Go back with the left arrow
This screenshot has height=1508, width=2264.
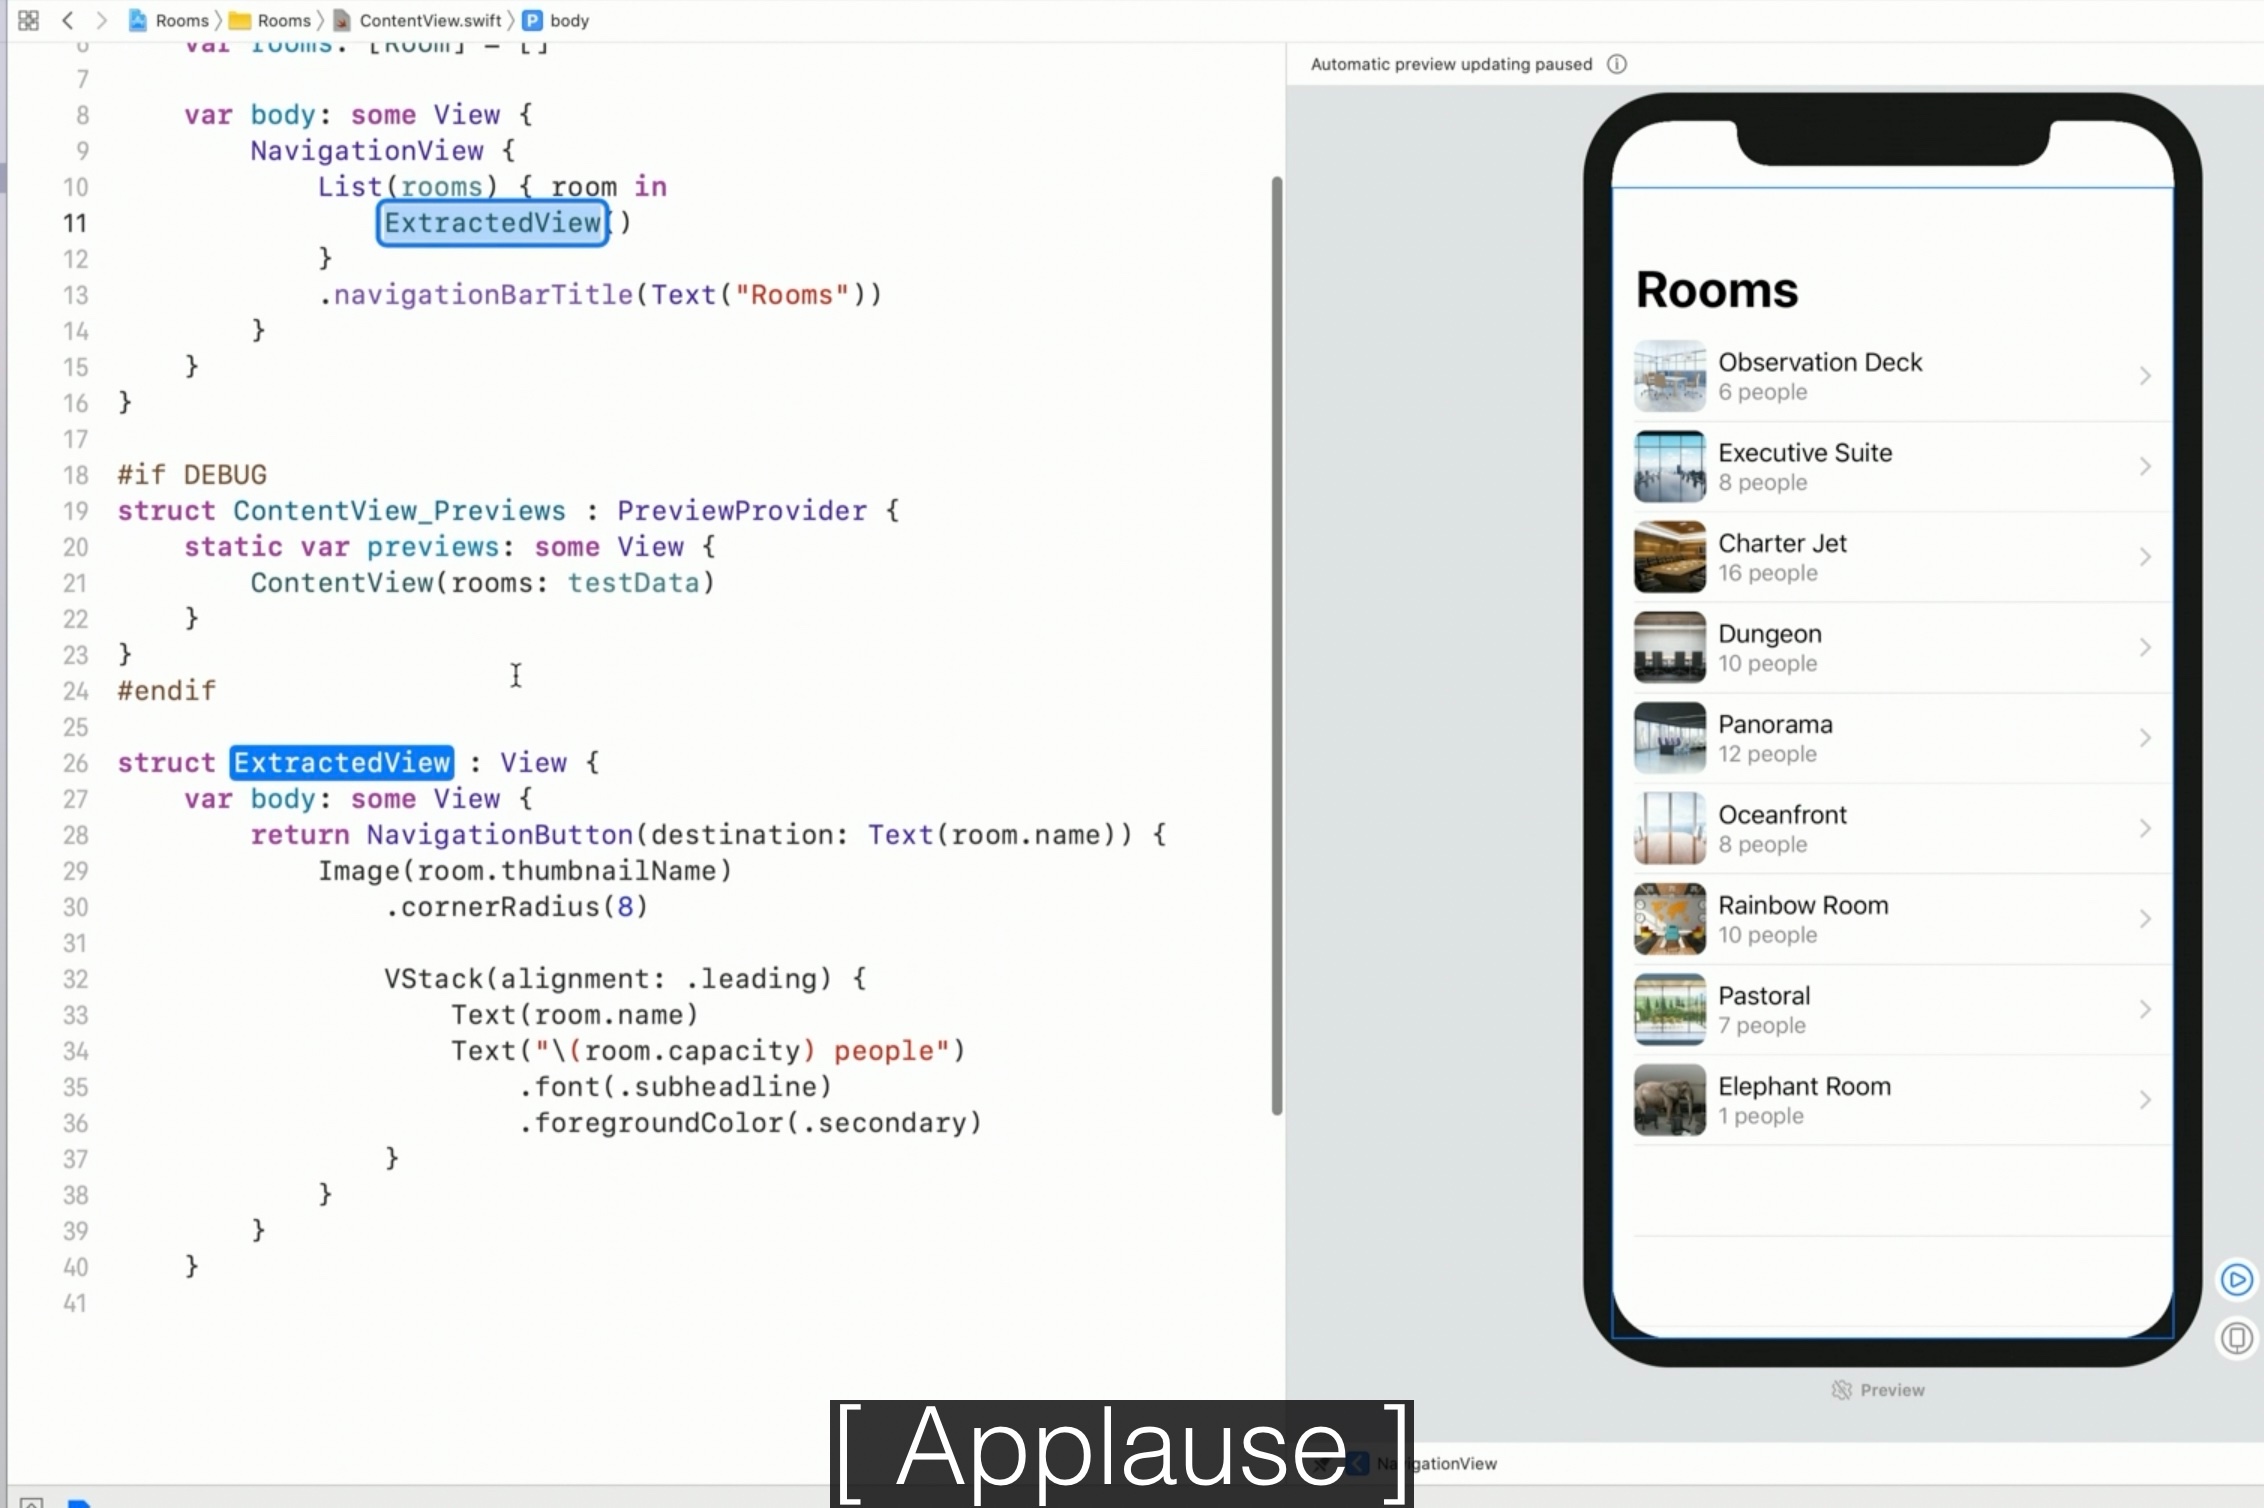coord(68,20)
